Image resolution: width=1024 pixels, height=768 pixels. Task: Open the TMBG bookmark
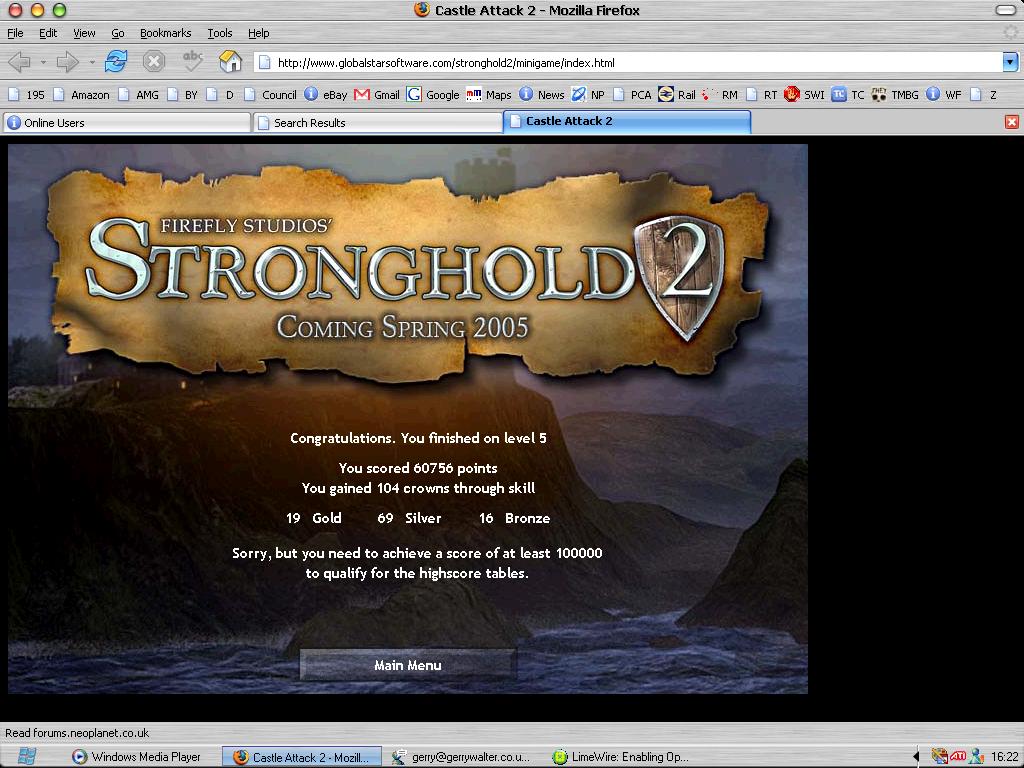click(895, 95)
